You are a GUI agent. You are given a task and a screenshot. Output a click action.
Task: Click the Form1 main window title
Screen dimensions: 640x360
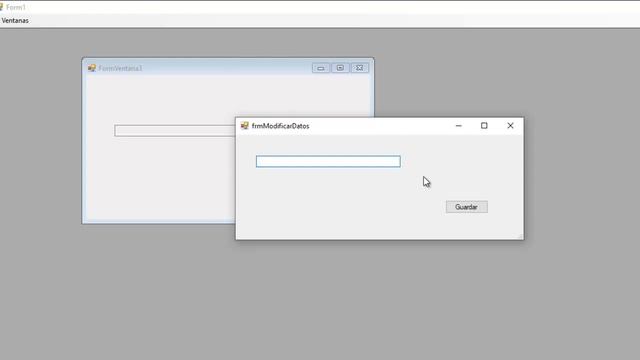click(x=16, y=7)
